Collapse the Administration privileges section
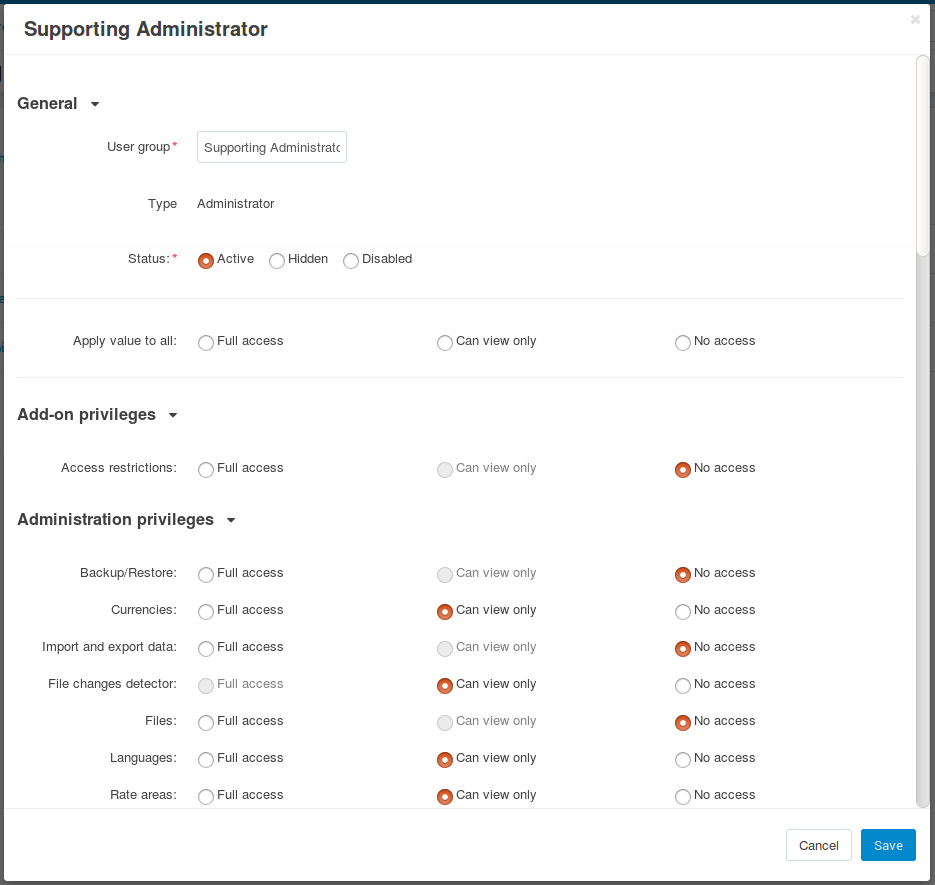Screen dimensions: 935x885 (x=231, y=521)
